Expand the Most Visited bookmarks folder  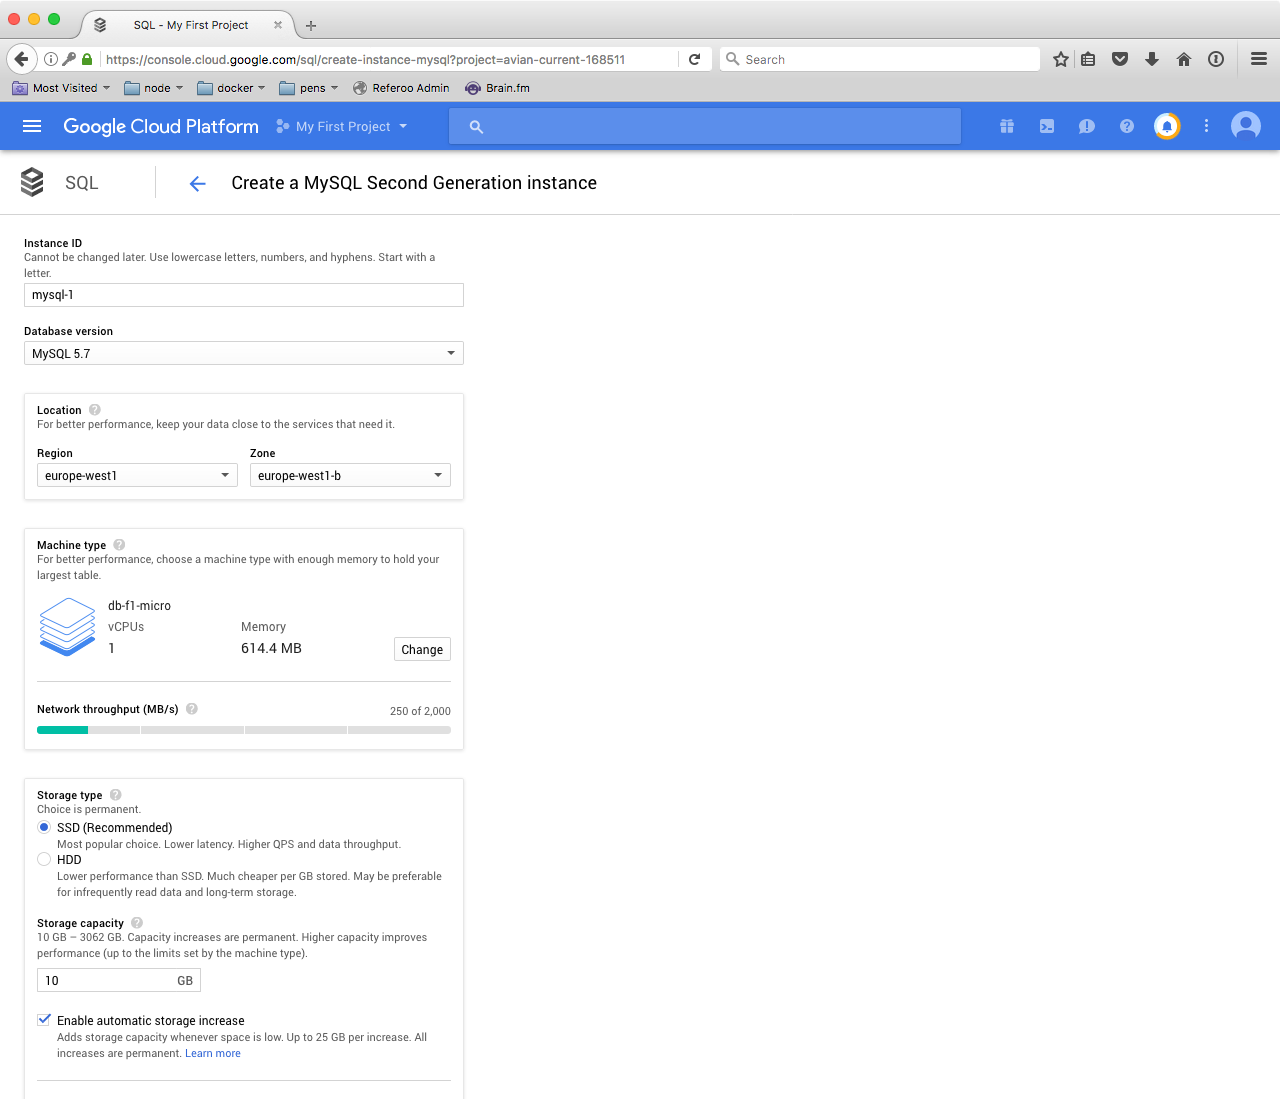click(61, 88)
